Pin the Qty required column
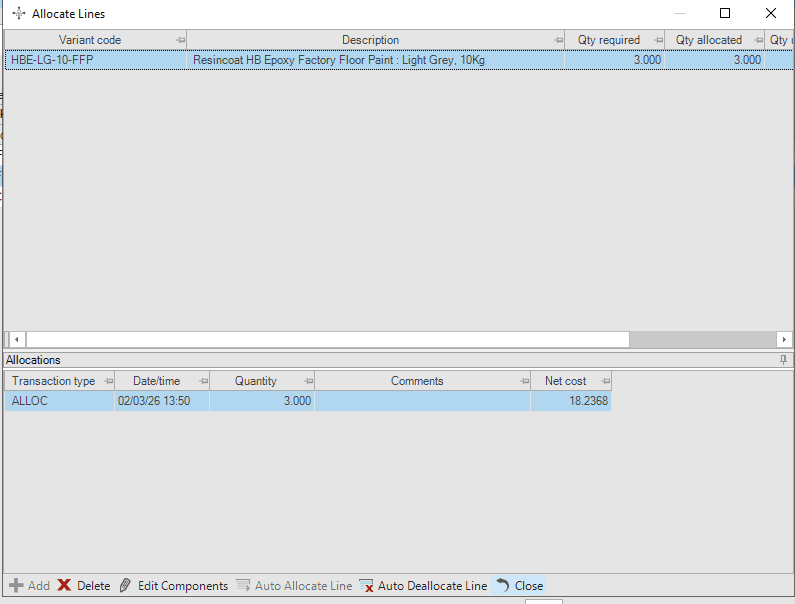The image size is (795, 604). pyautogui.click(x=658, y=40)
